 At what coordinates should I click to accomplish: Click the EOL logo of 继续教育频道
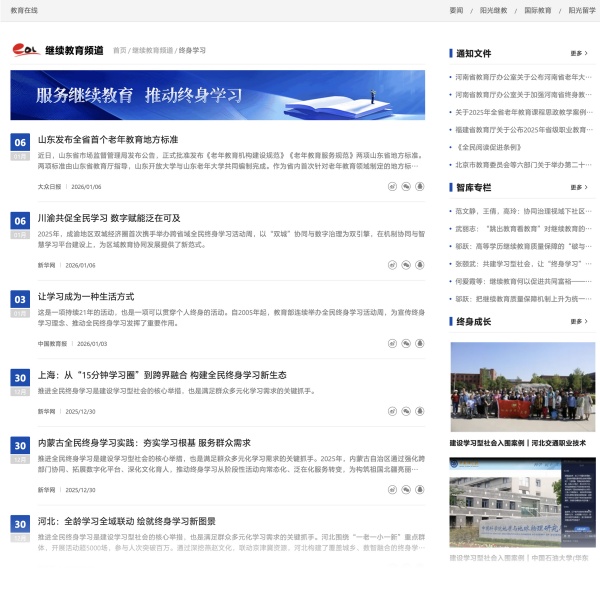[26, 50]
